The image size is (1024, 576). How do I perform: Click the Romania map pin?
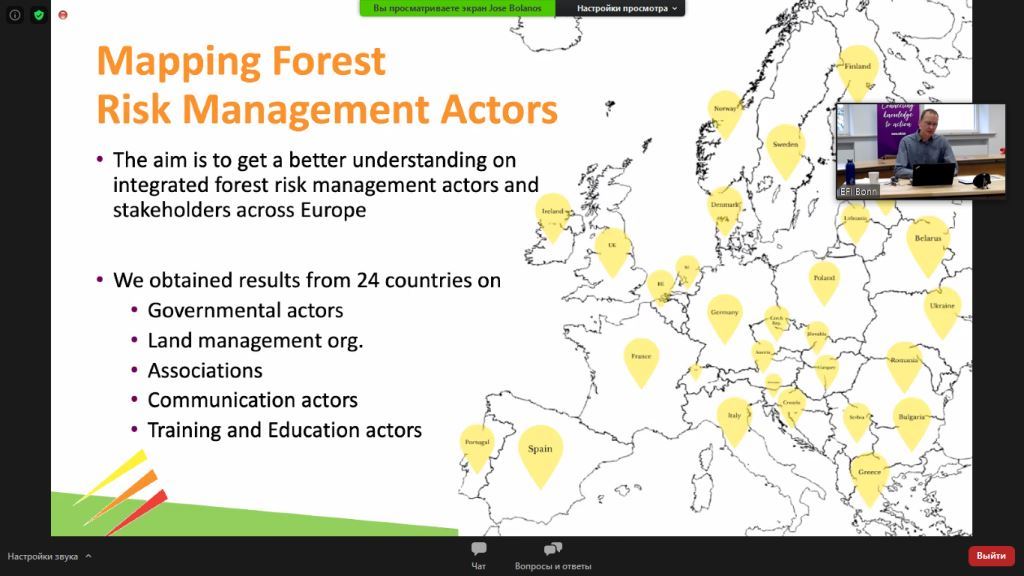(x=904, y=366)
